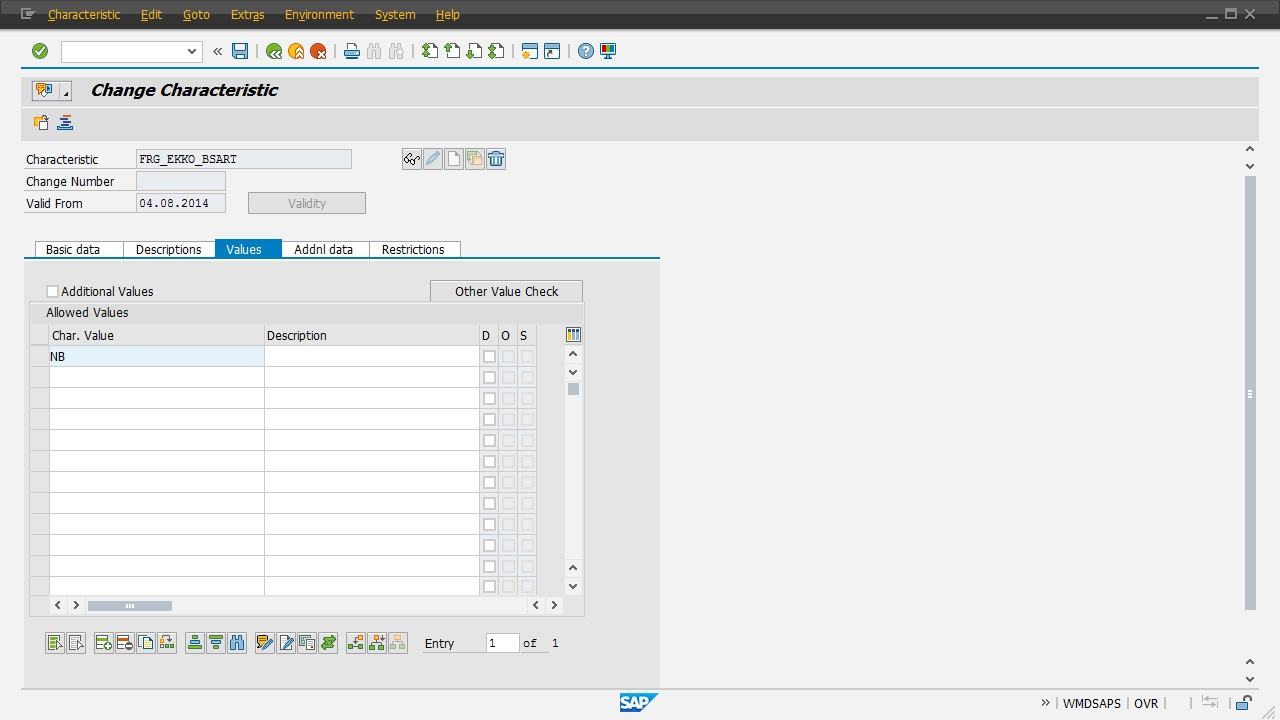Tick the D checkbox in second row
The height and width of the screenshot is (720, 1280).
point(489,377)
